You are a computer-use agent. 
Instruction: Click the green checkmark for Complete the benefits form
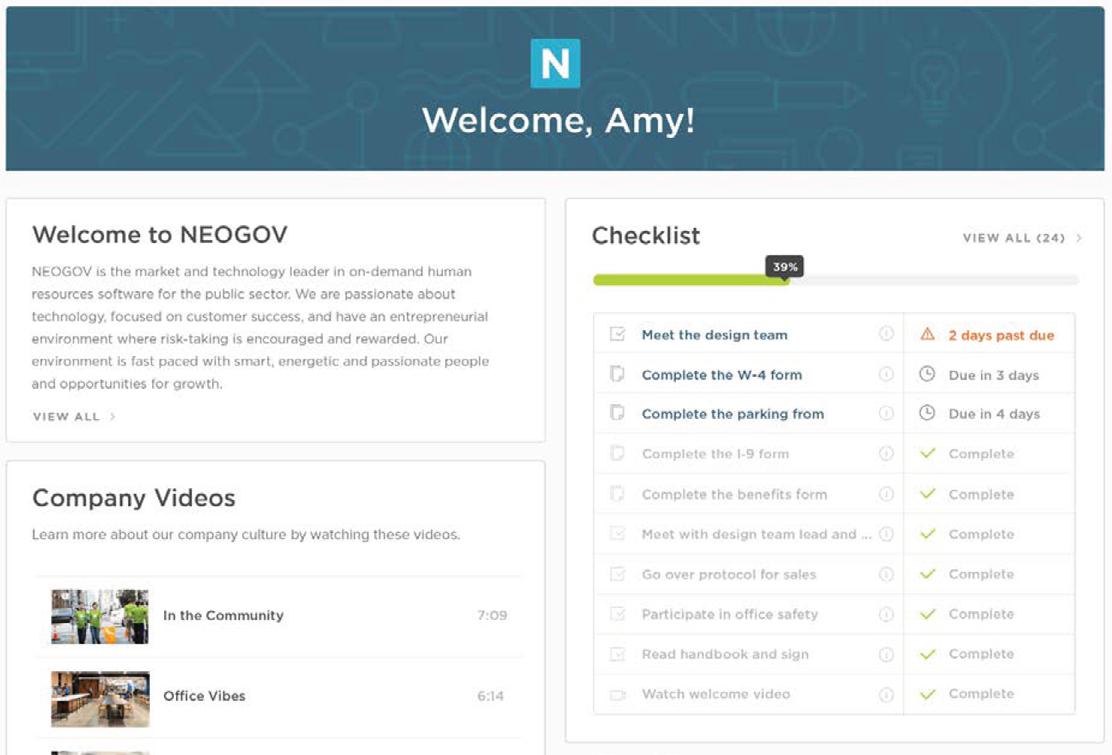point(927,493)
